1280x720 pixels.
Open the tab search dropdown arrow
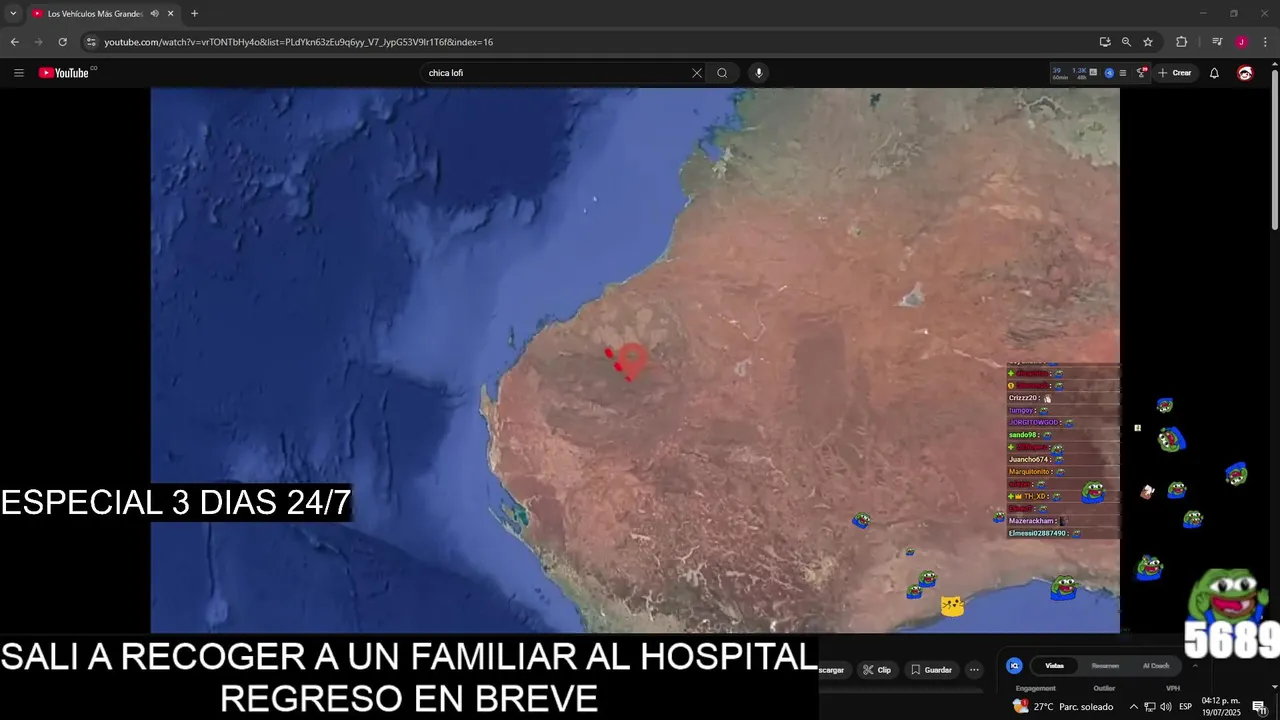[x=13, y=14]
